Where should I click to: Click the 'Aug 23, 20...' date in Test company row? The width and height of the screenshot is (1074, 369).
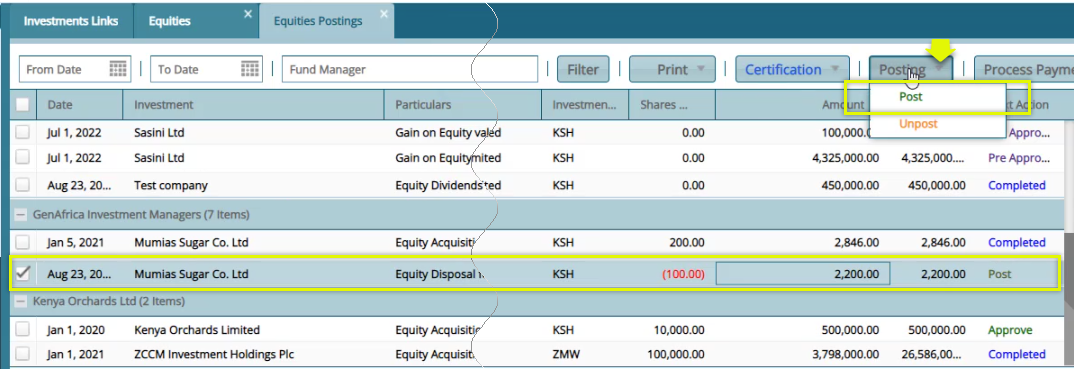click(79, 185)
